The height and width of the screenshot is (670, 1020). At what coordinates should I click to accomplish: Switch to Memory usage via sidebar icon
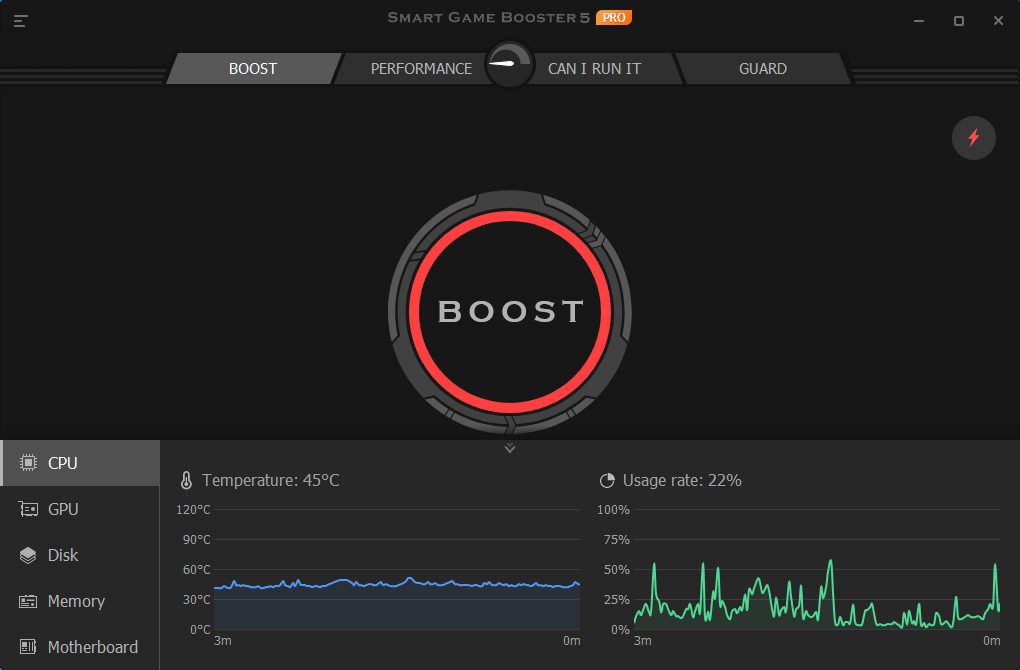pos(31,600)
